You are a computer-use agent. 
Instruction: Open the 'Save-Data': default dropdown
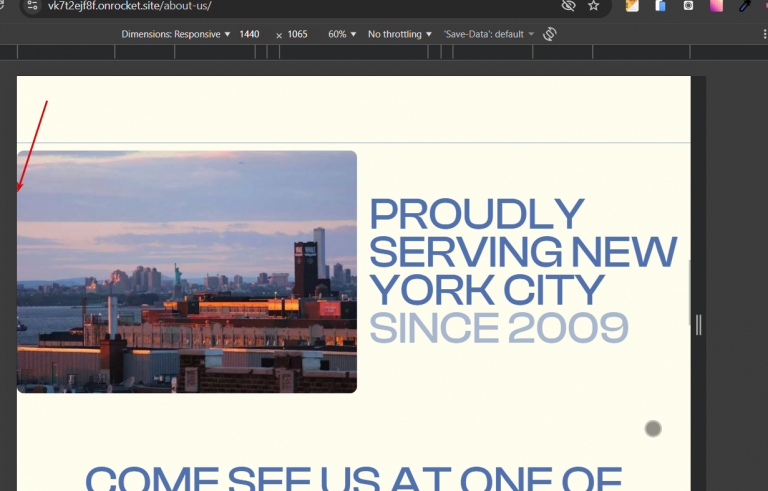(488, 34)
